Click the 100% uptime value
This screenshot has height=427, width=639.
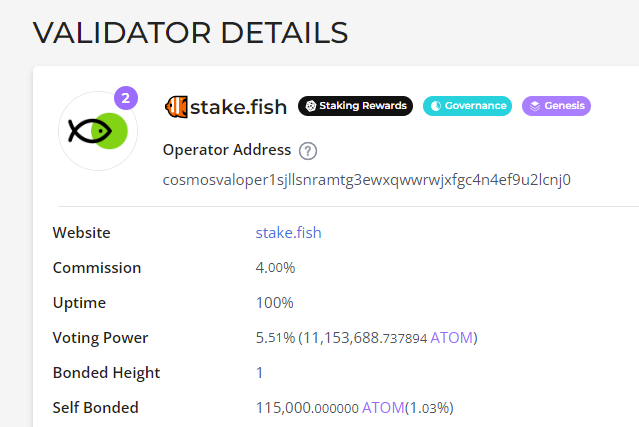click(x=274, y=303)
